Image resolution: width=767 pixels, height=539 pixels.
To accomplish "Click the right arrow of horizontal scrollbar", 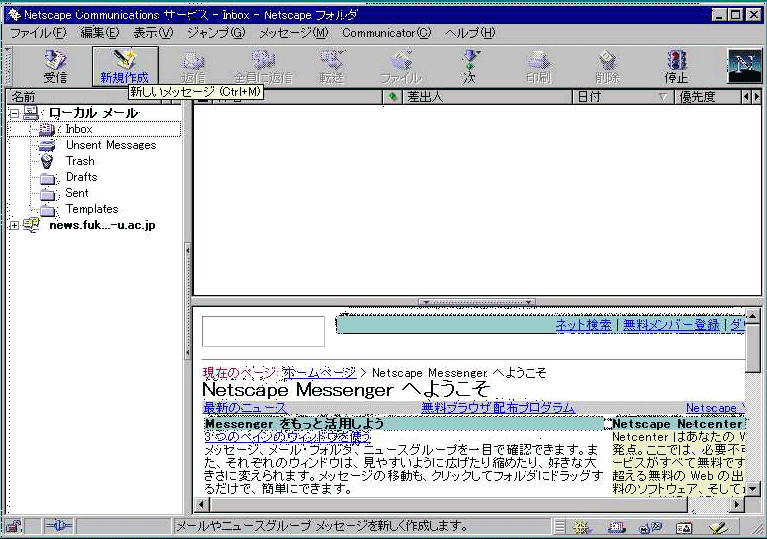I will tap(737, 504).
